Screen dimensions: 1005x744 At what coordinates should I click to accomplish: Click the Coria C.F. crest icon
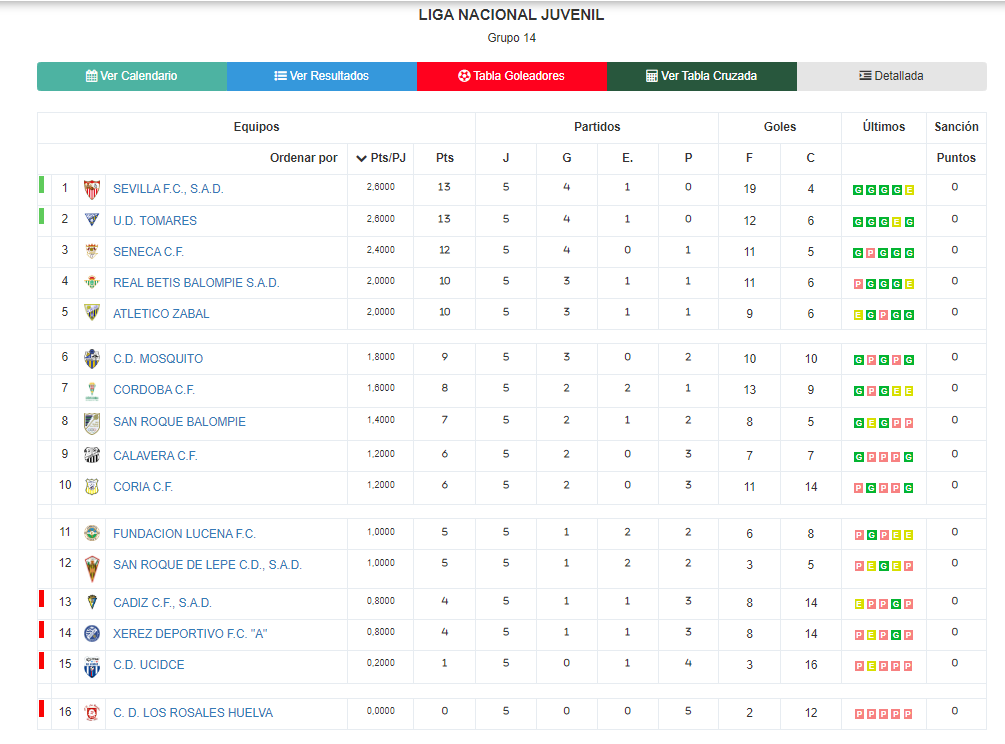pyautogui.click(x=92, y=487)
